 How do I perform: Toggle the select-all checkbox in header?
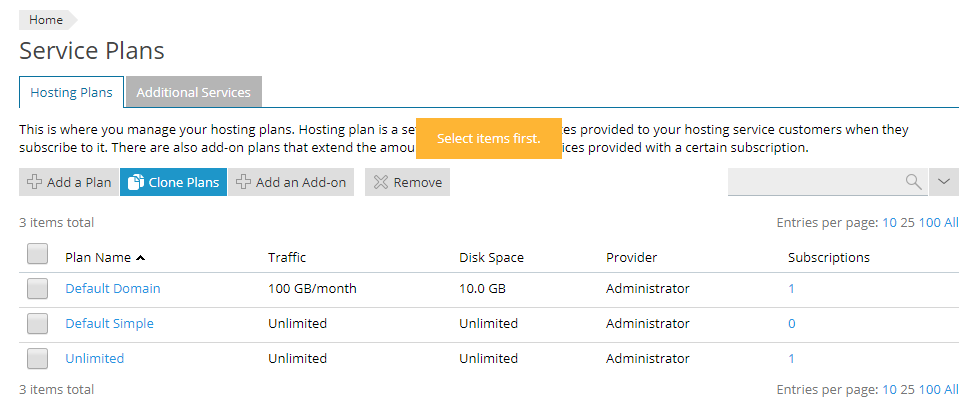point(37,255)
